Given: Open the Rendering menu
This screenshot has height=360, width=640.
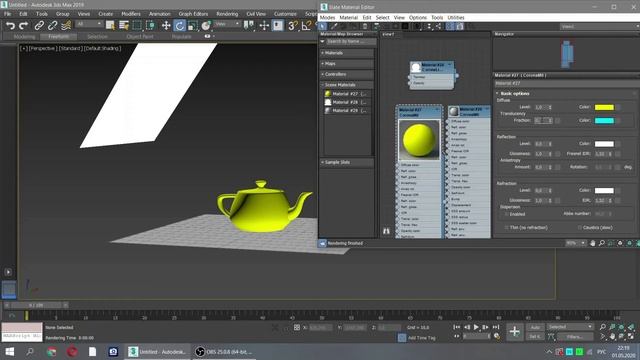Looking at the screenshot, I should 227,14.
